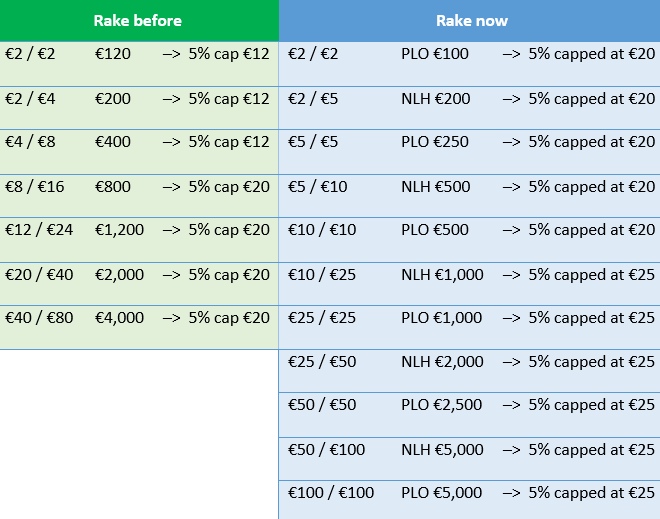Click the €10 / €25 NLH €1,000 row
The height and width of the screenshot is (519, 660).
(471, 274)
